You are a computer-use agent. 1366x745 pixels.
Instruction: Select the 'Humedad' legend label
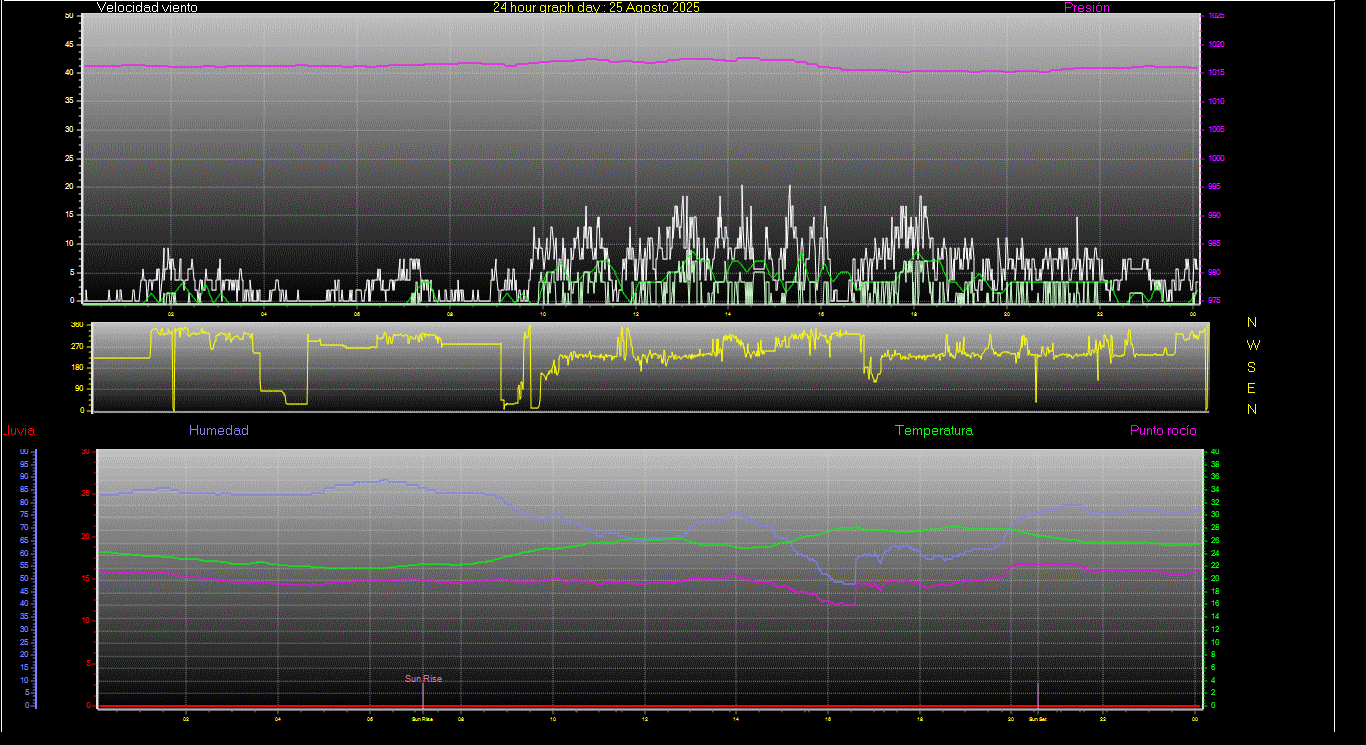(219, 431)
